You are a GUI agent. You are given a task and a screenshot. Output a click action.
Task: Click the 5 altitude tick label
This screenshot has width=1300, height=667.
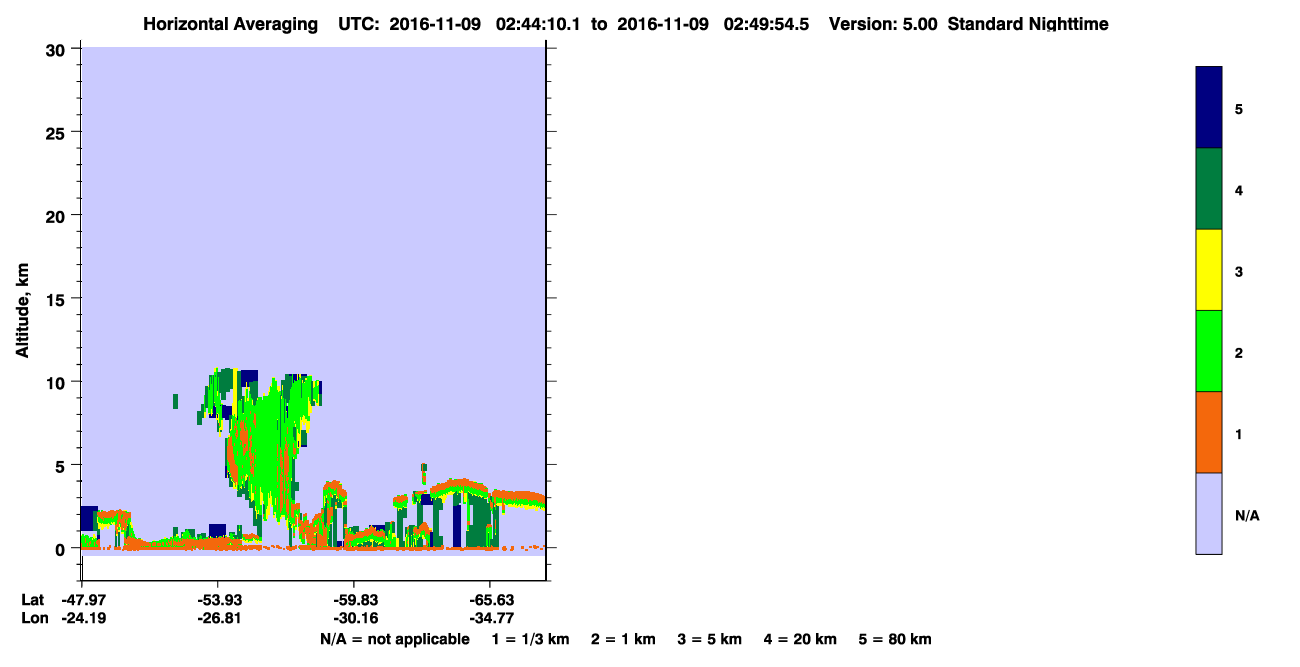pos(61,465)
